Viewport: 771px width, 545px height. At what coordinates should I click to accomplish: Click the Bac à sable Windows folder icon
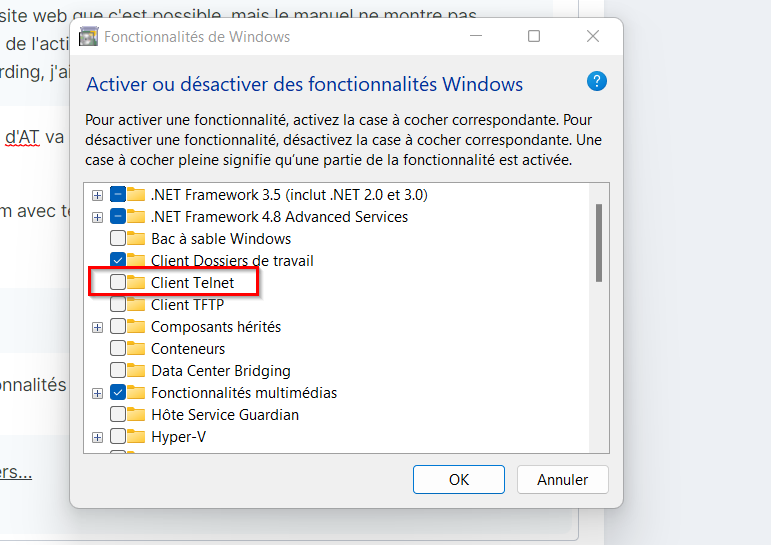[x=136, y=239]
